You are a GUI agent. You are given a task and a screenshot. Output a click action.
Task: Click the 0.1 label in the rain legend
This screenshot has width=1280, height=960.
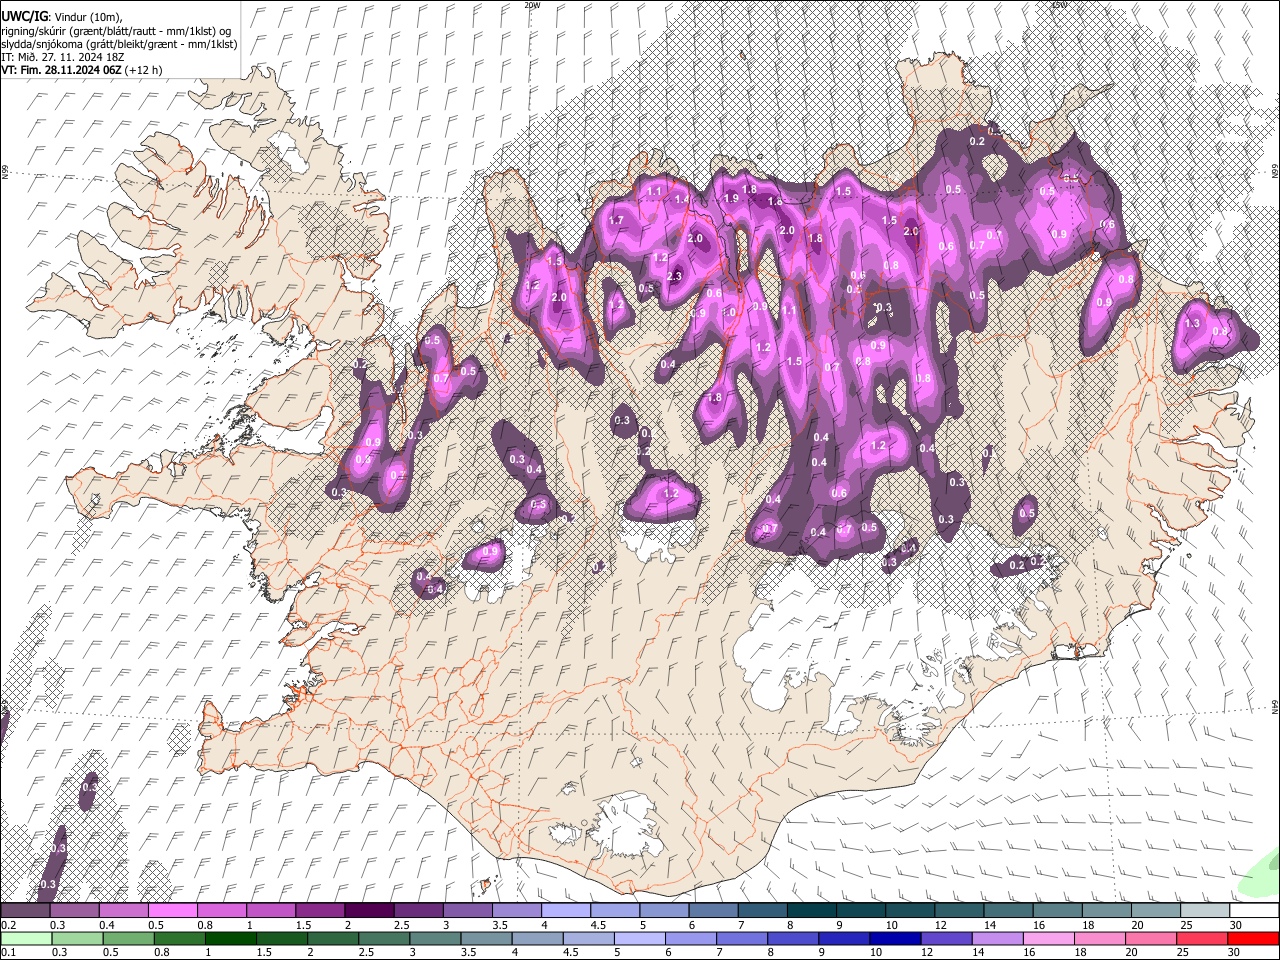coord(7,953)
